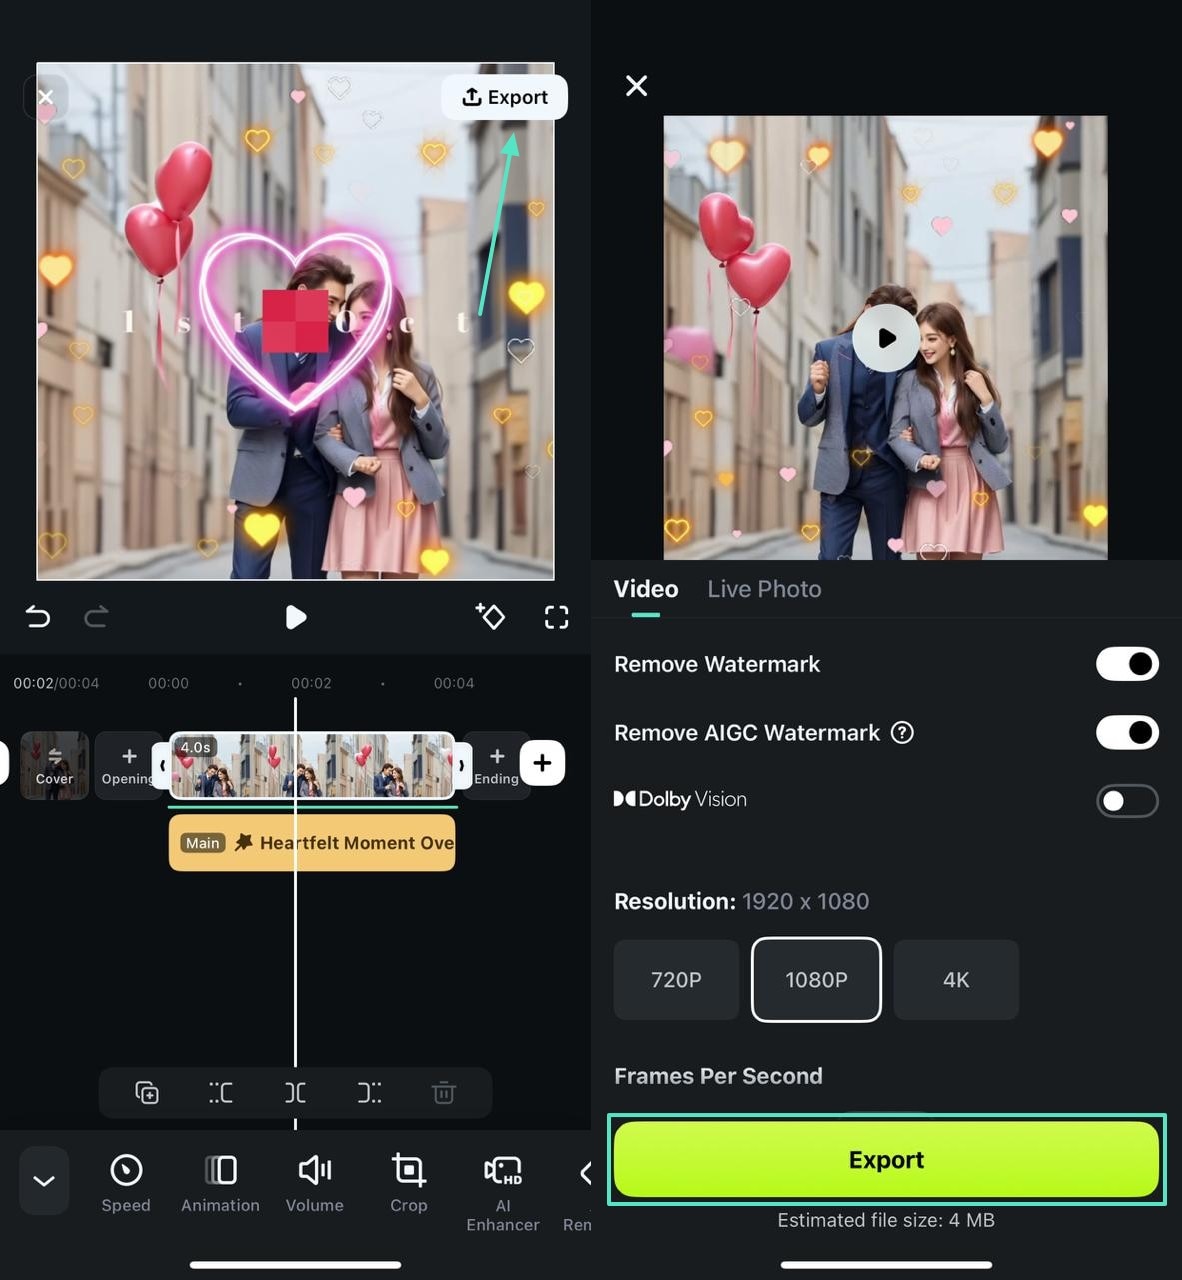This screenshot has height=1280, width=1182.
Task: Select the Heartfelt Moment overlay track
Action: click(312, 843)
